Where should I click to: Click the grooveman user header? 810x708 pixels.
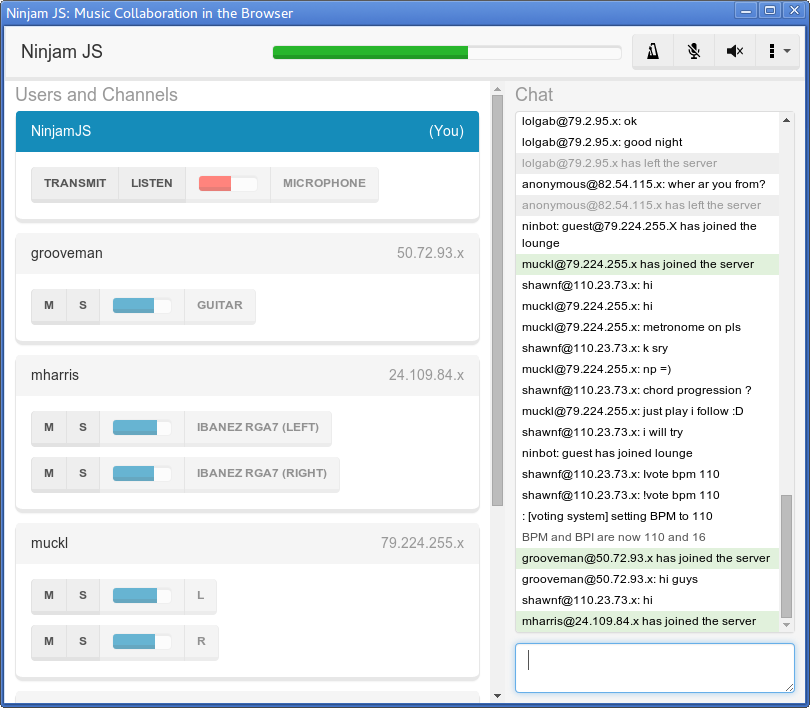coord(247,254)
